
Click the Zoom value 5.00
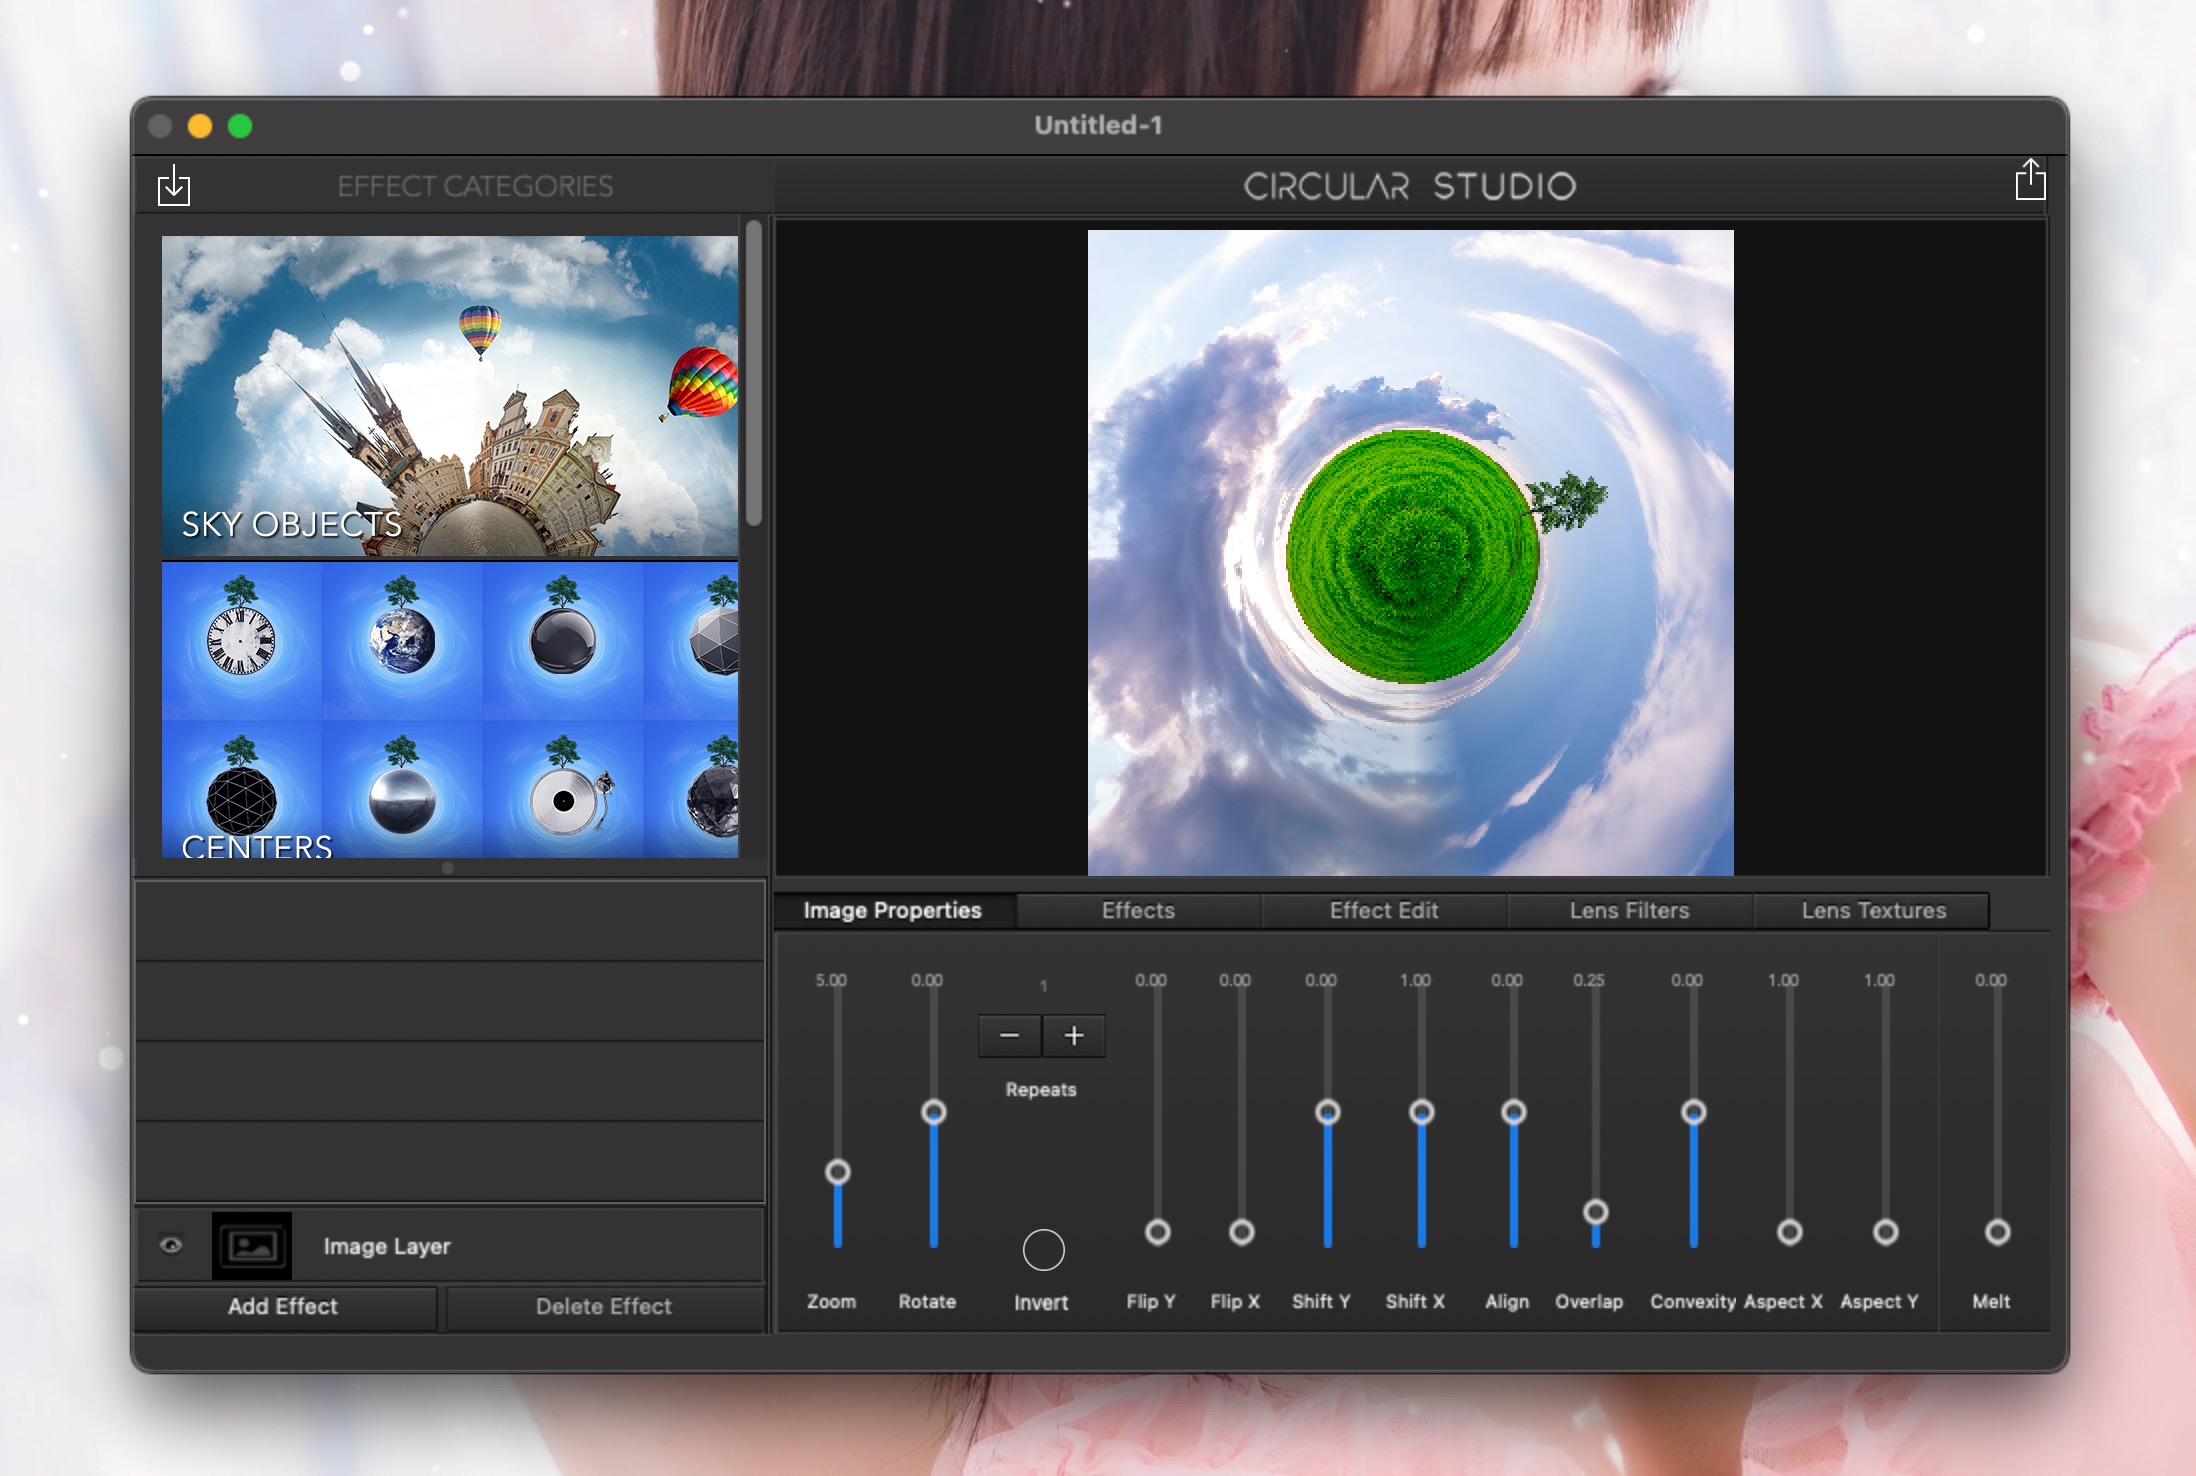click(x=831, y=980)
